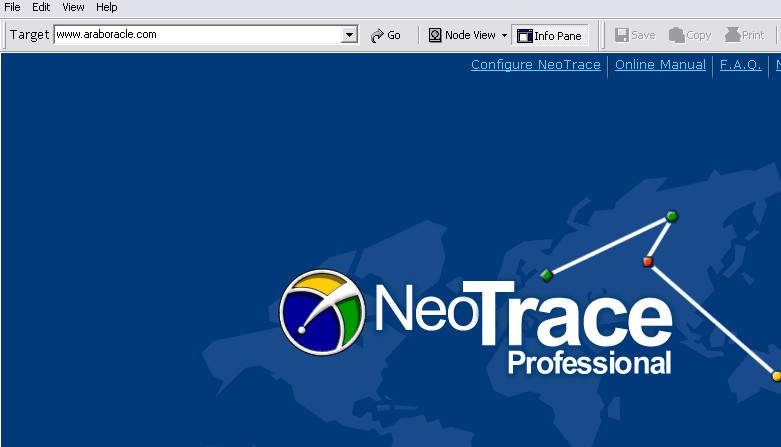The width and height of the screenshot is (781, 447).
Task: Click the green diamond node on map
Action: (546, 275)
